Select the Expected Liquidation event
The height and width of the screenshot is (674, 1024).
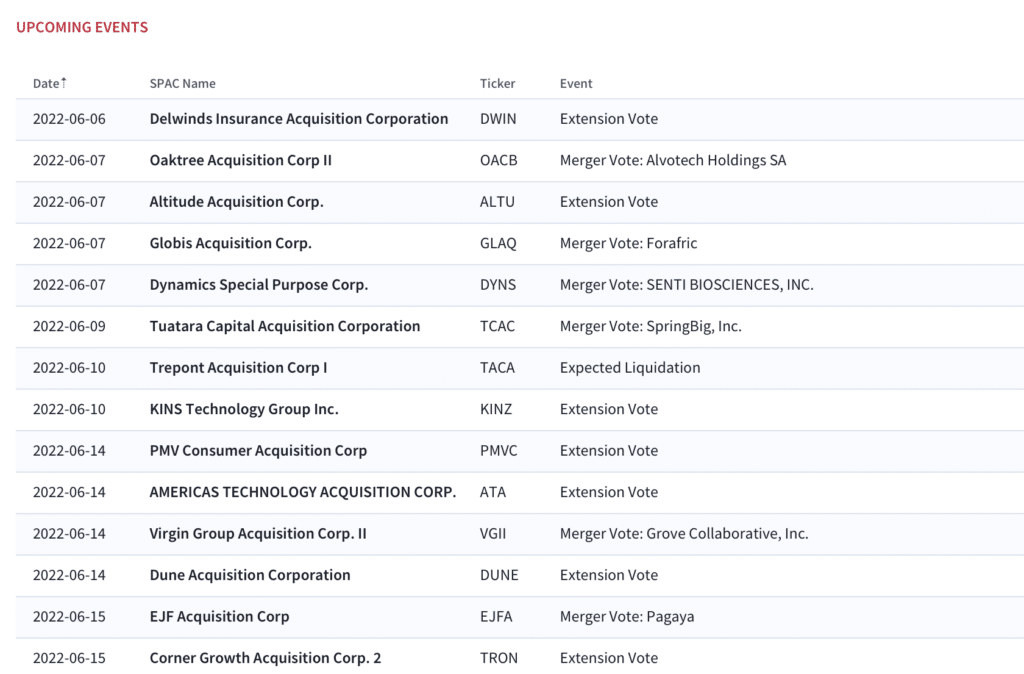[630, 368]
